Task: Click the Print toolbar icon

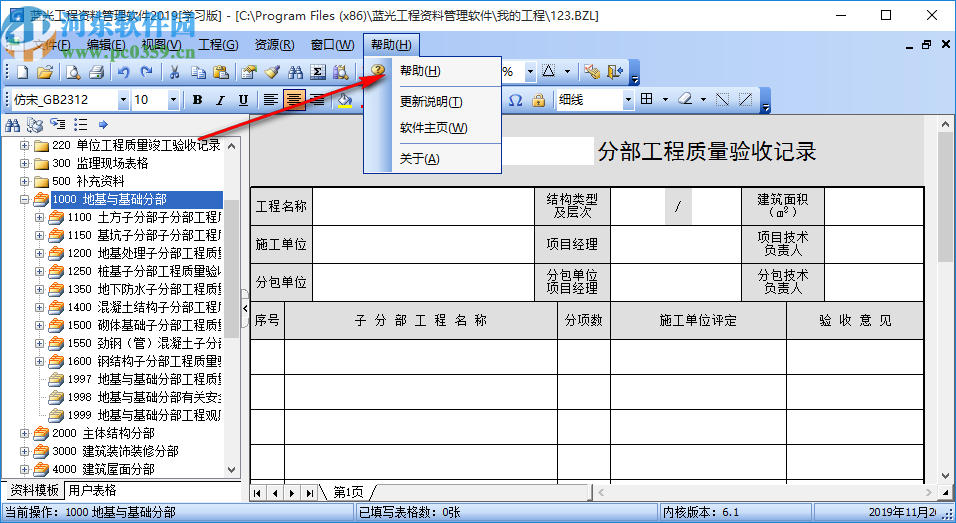Action: pos(96,72)
